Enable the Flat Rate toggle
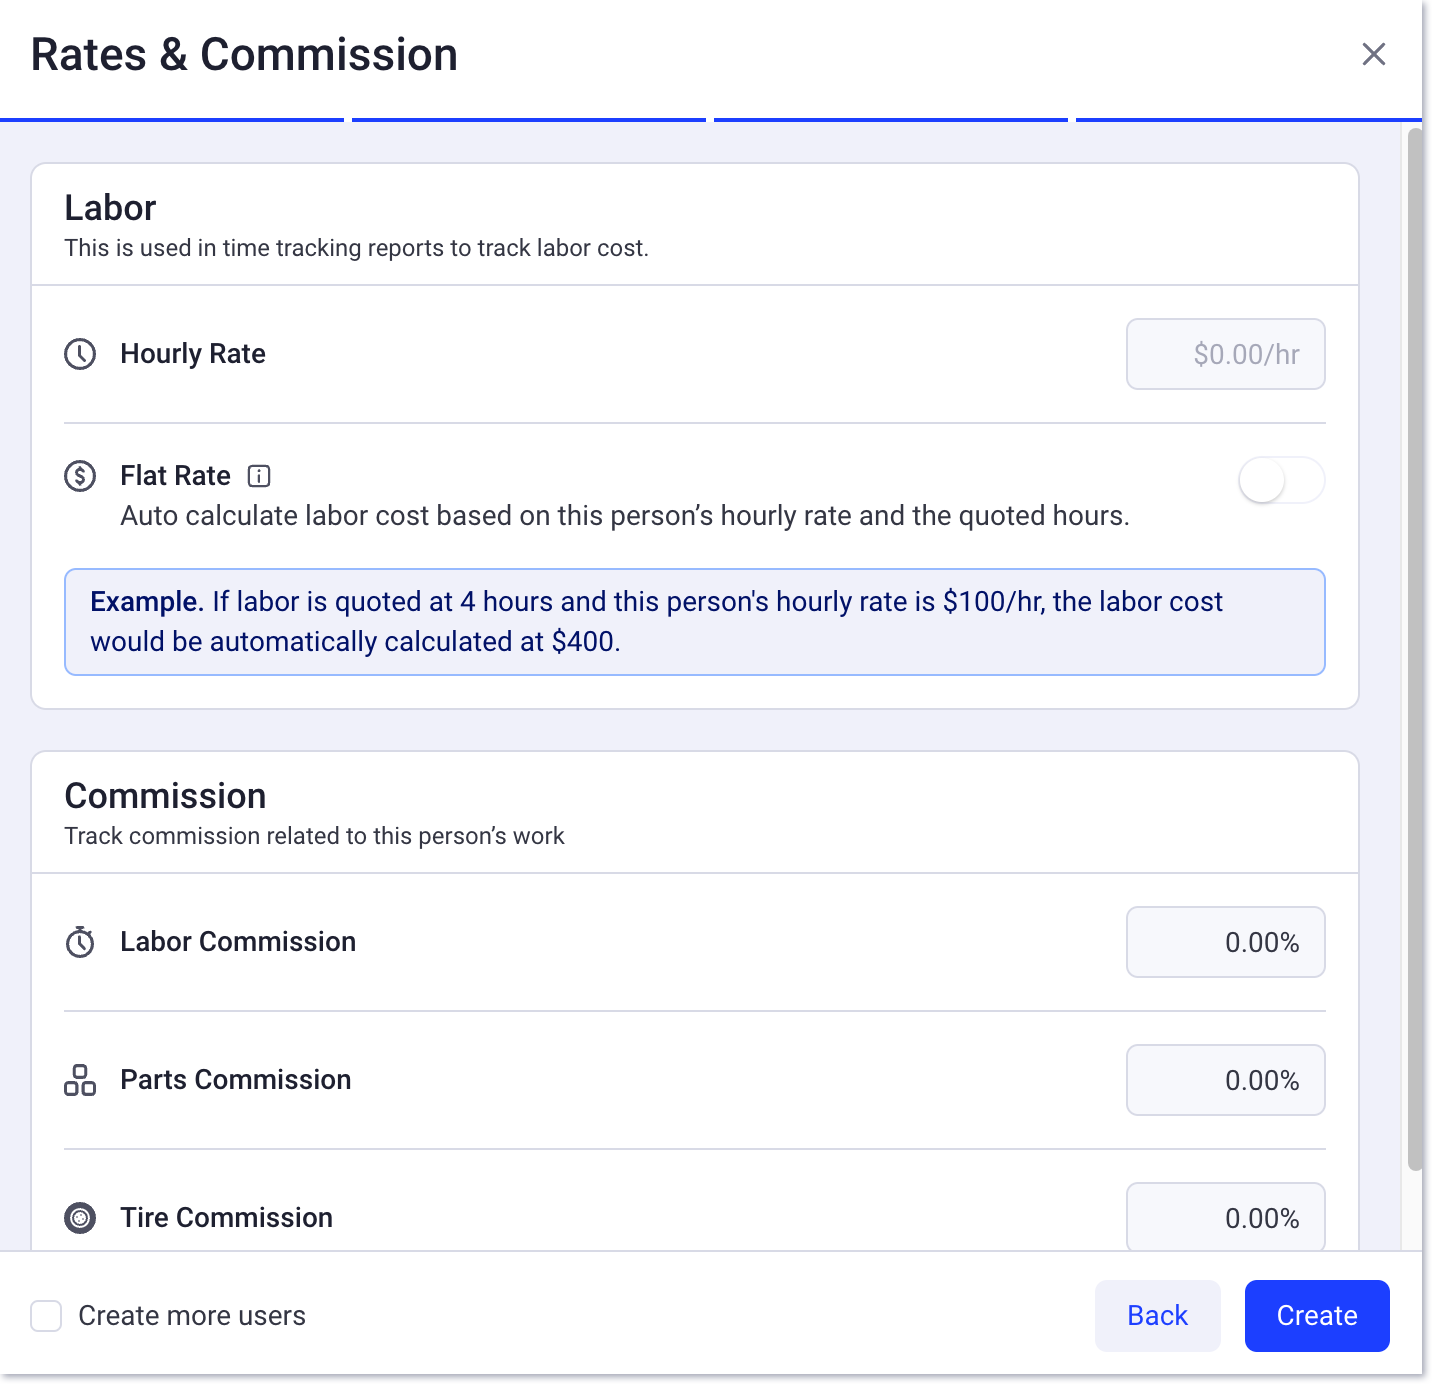This screenshot has width=1442, height=1394. (x=1281, y=480)
